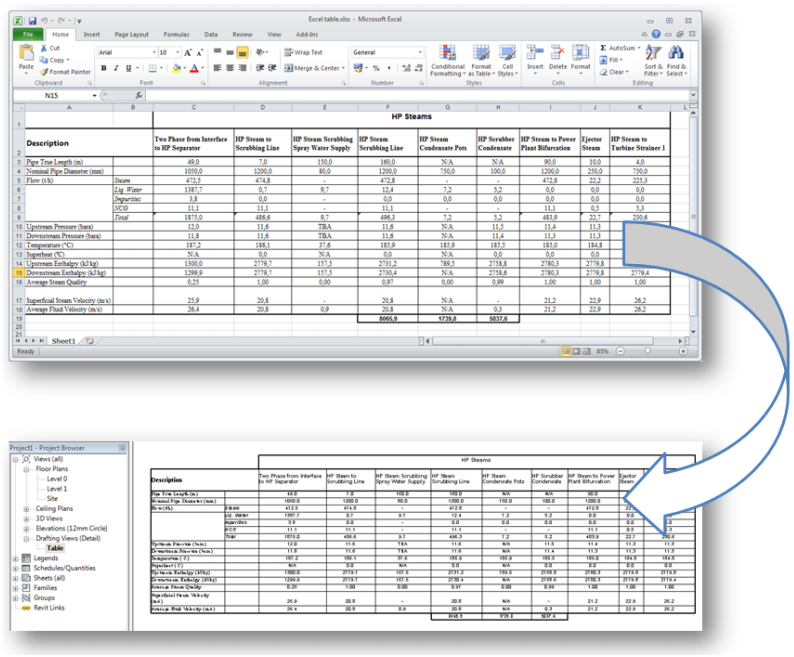Image resolution: width=794 pixels, height=657 pixels.
Task: Click the zoom out minus button
Action: (620, 351)
